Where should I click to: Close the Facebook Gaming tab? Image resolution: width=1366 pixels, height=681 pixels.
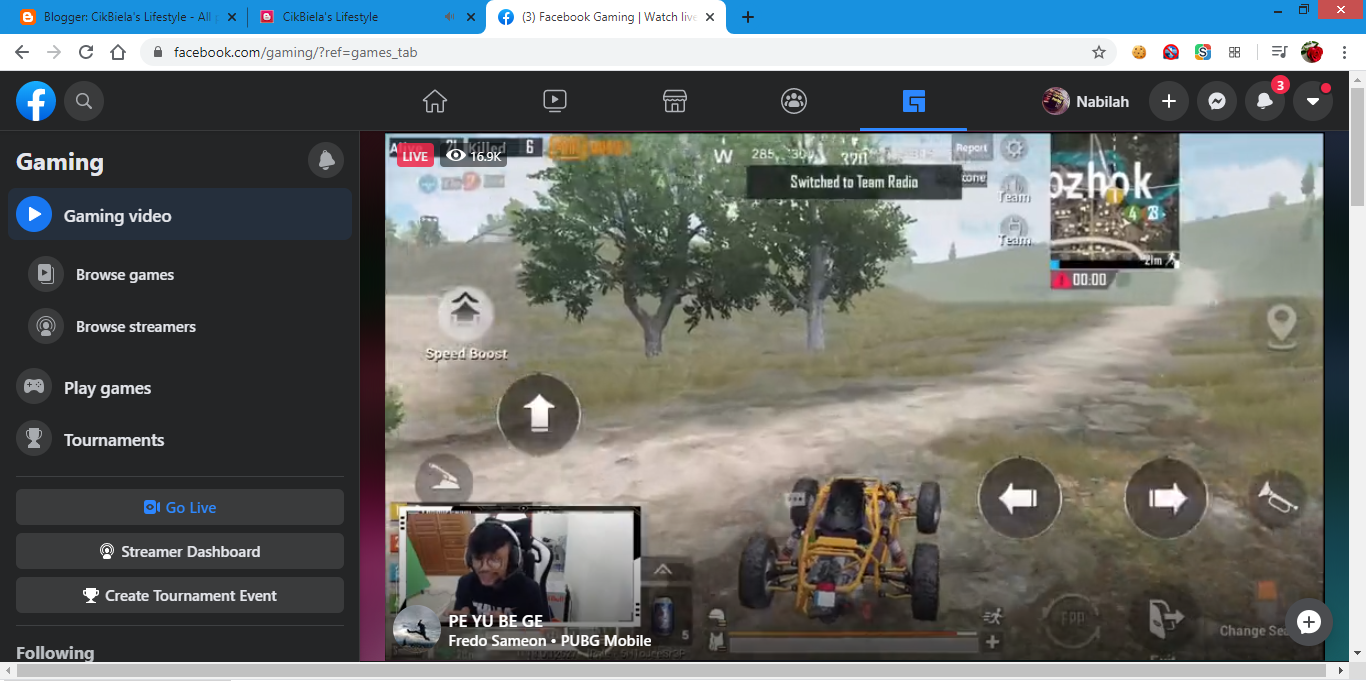[x=709, y=17]
